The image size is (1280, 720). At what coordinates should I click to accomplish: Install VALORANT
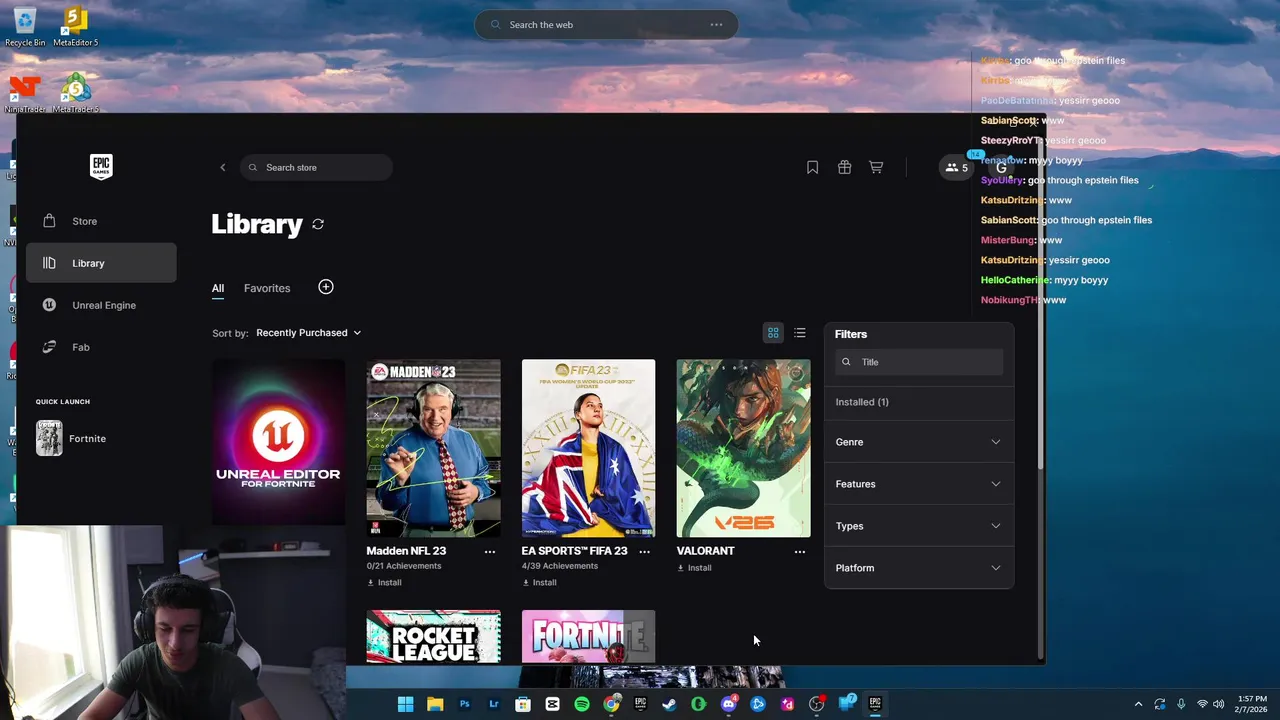694,567
